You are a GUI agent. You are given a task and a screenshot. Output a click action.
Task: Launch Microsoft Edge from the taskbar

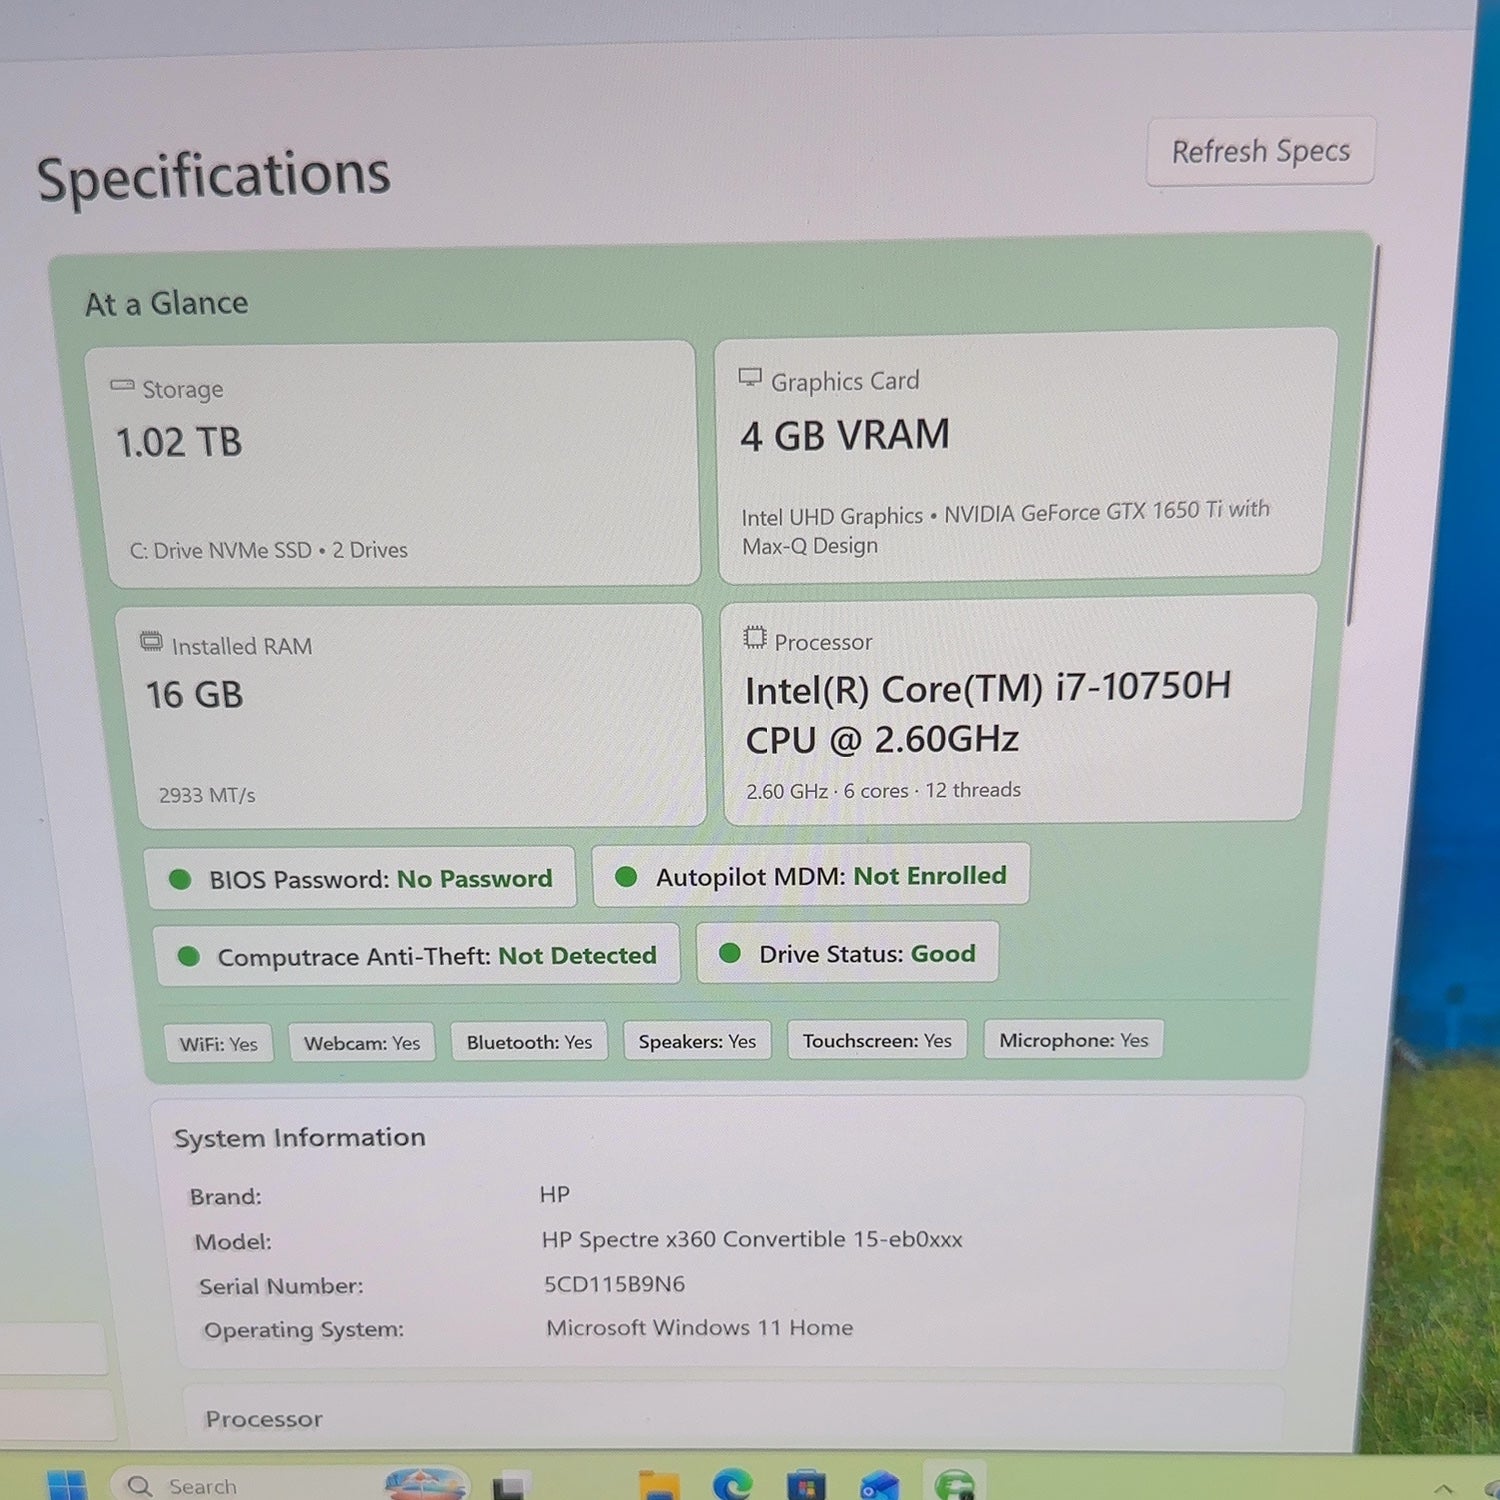pyautogui.click(x=732, y=1485)
